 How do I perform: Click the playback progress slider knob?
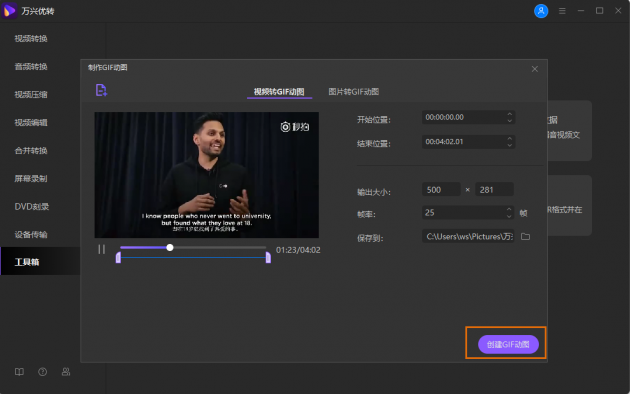(x=170, y=247)
